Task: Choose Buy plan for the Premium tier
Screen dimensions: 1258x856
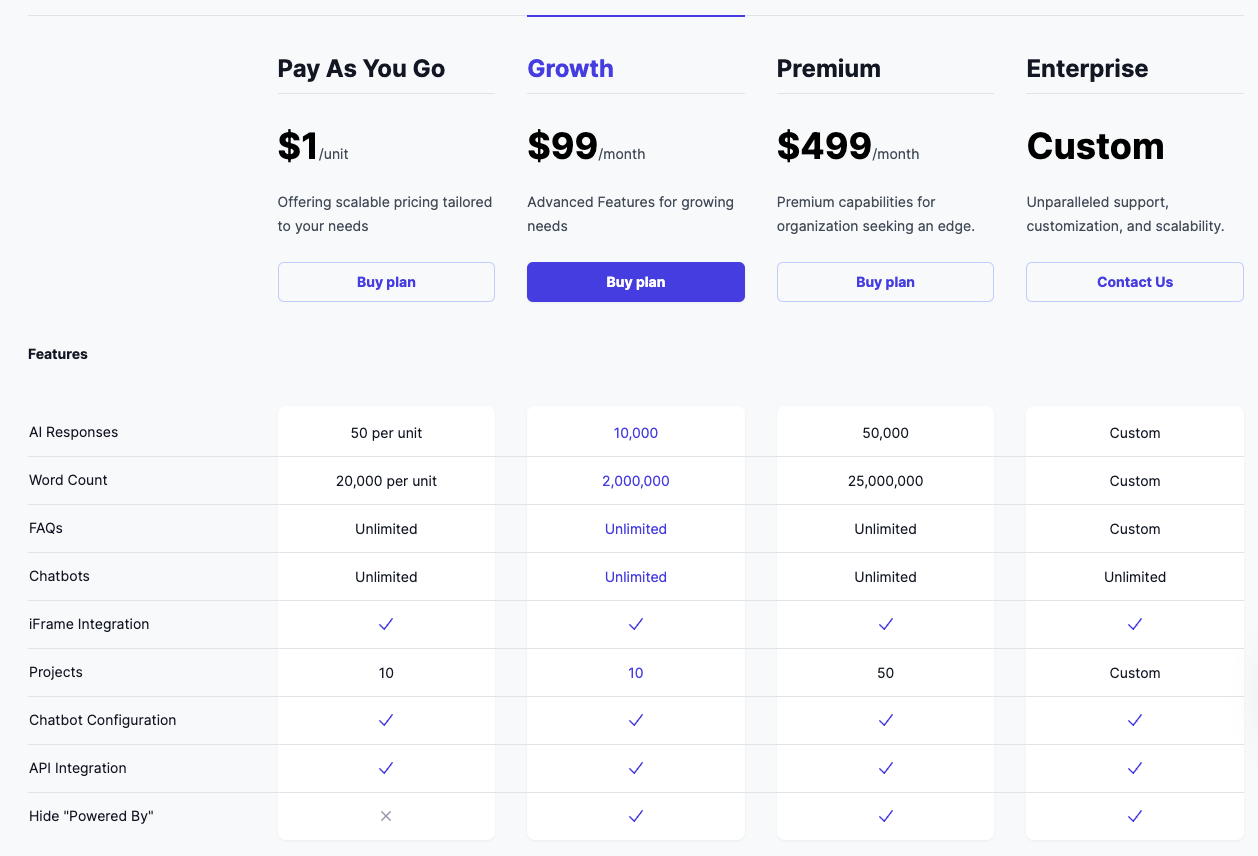Action: point(885,282)
